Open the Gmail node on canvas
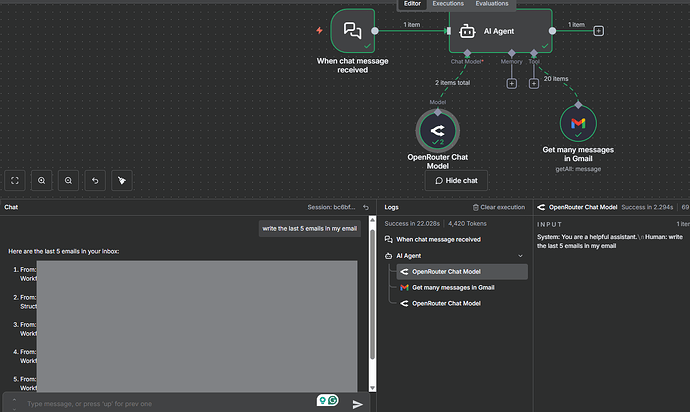690x412 pixels. (x=577, y=123)
